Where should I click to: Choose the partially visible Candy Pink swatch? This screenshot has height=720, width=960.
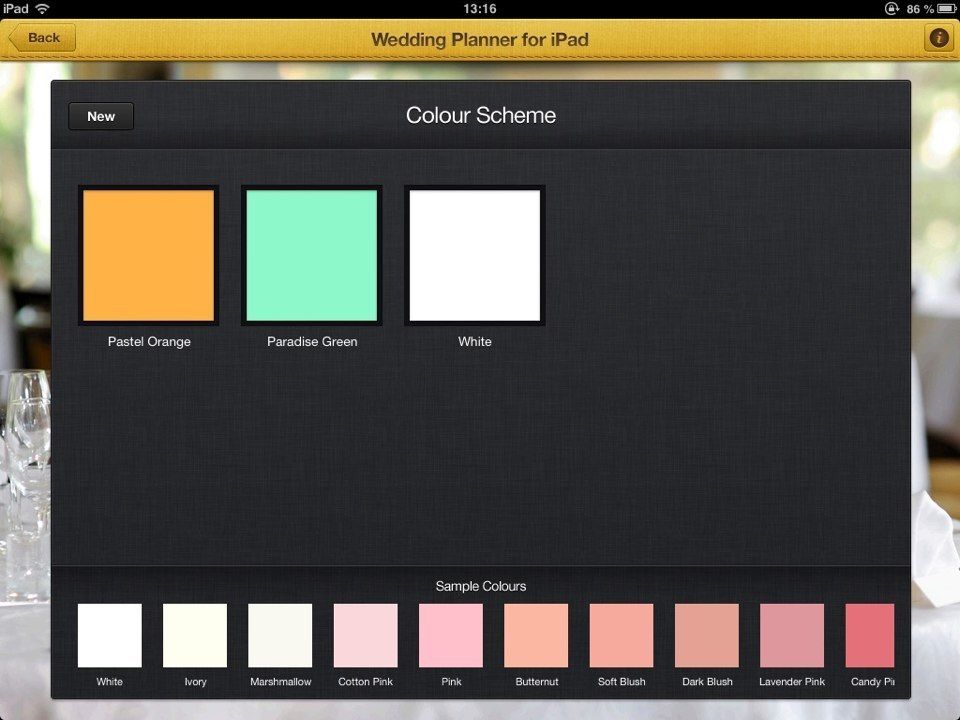[870, 635]
